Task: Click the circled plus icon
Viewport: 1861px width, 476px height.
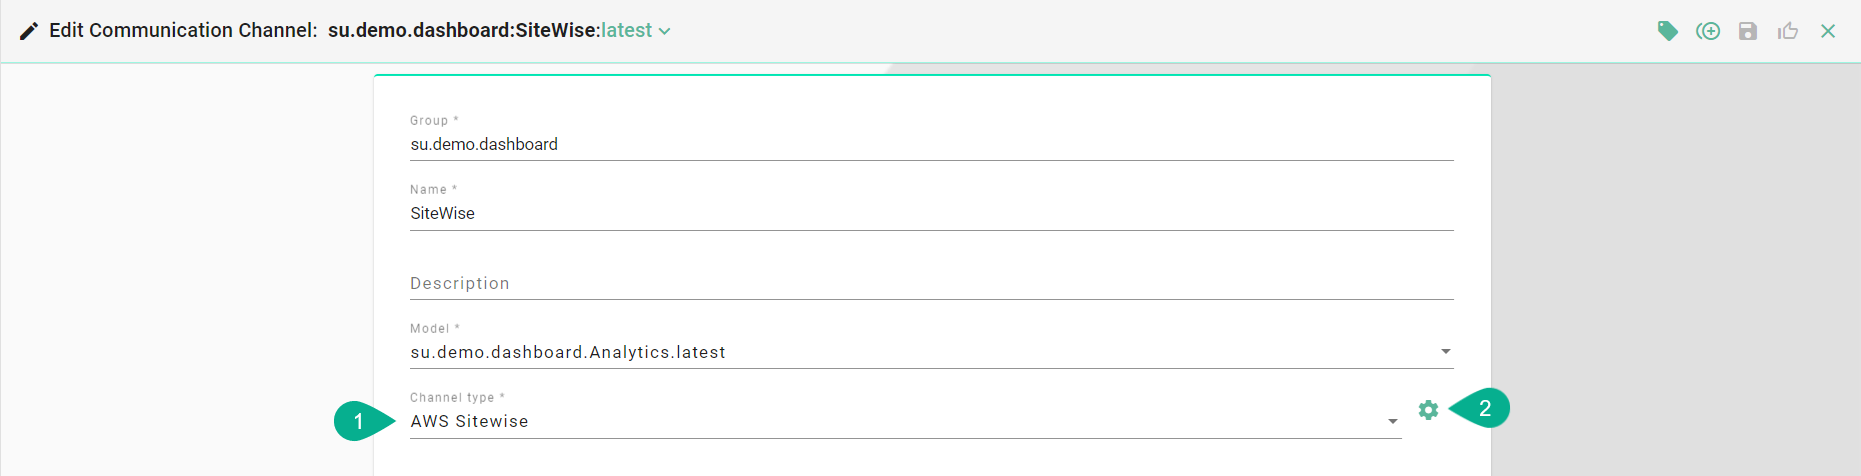Action: (1708, 31)
